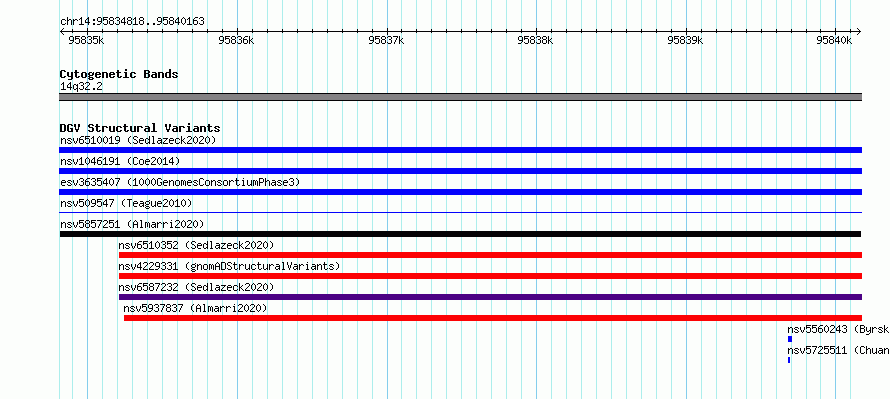The width and height of the screenshot is (890, 399).
Task: Open the nsv5857251 (Almarri2020) label
Action: 132,224
